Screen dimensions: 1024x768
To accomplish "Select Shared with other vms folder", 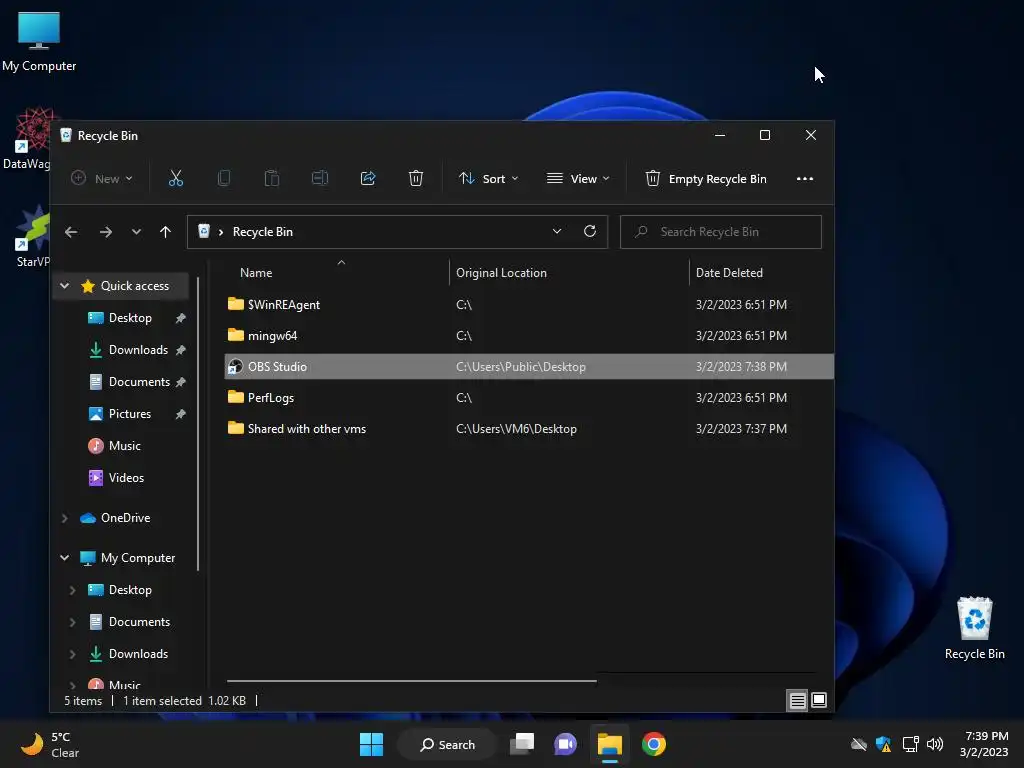I will pos(529,428).
